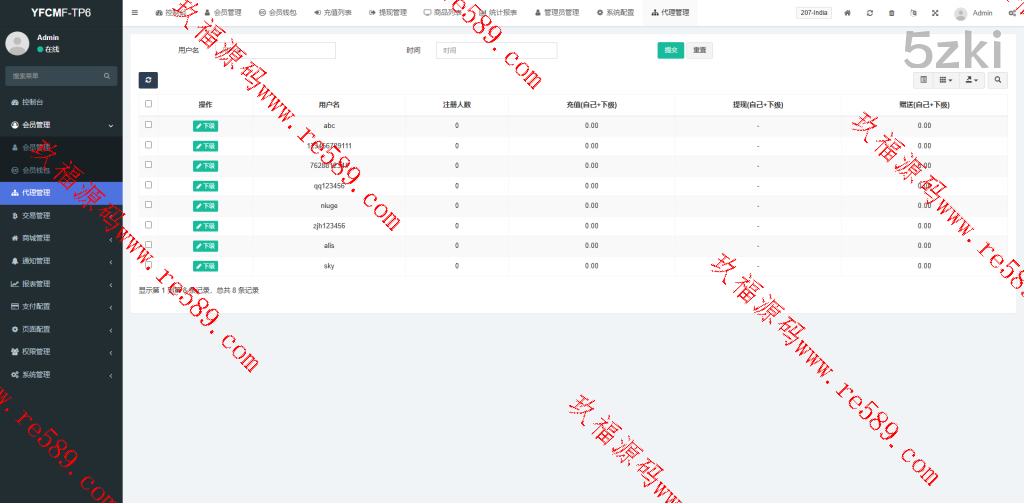Image resolution: width=1024 pixels, height=503 pixels.
Task: Click the 下级 button for user alis
Action: point(205,246)
